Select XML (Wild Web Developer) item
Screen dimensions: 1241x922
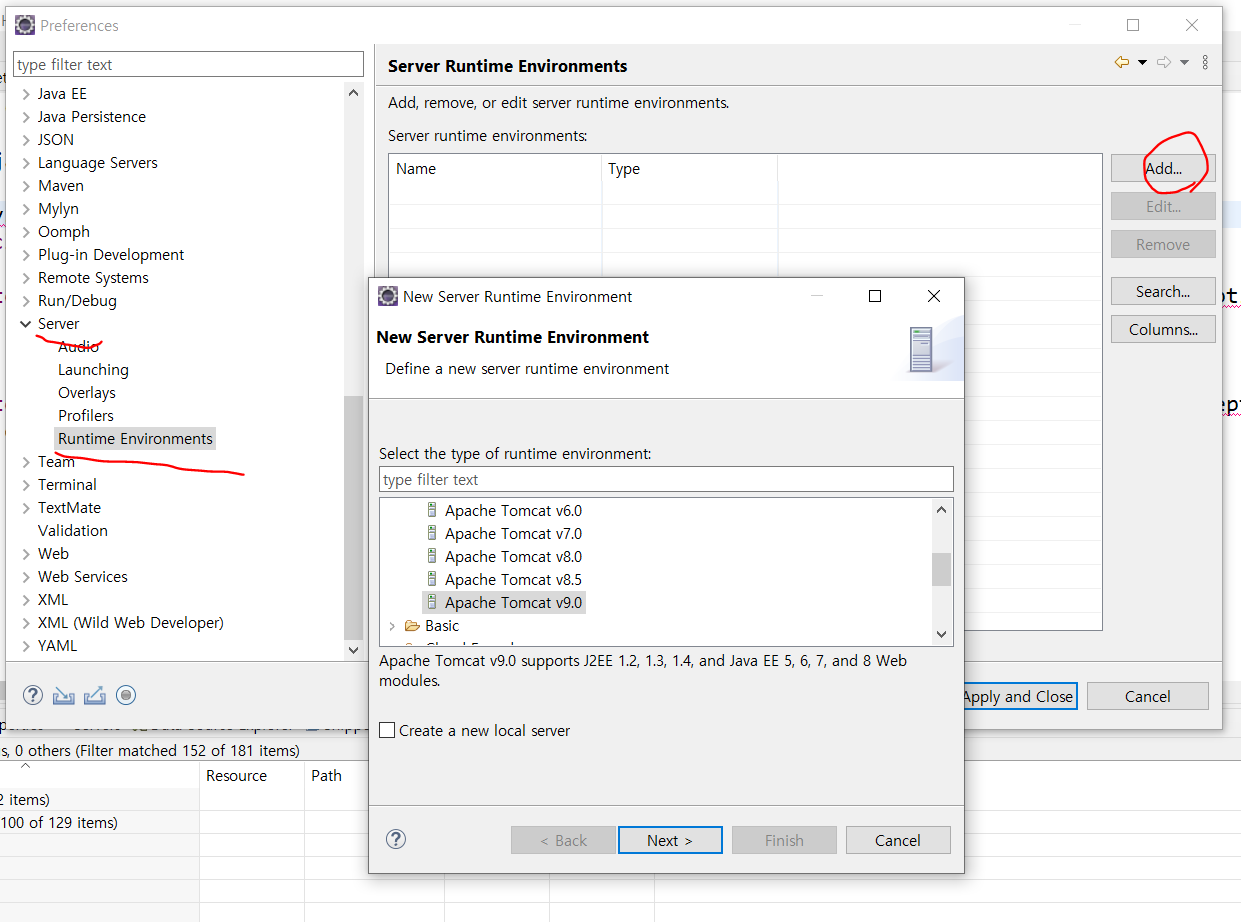point(131,622)
